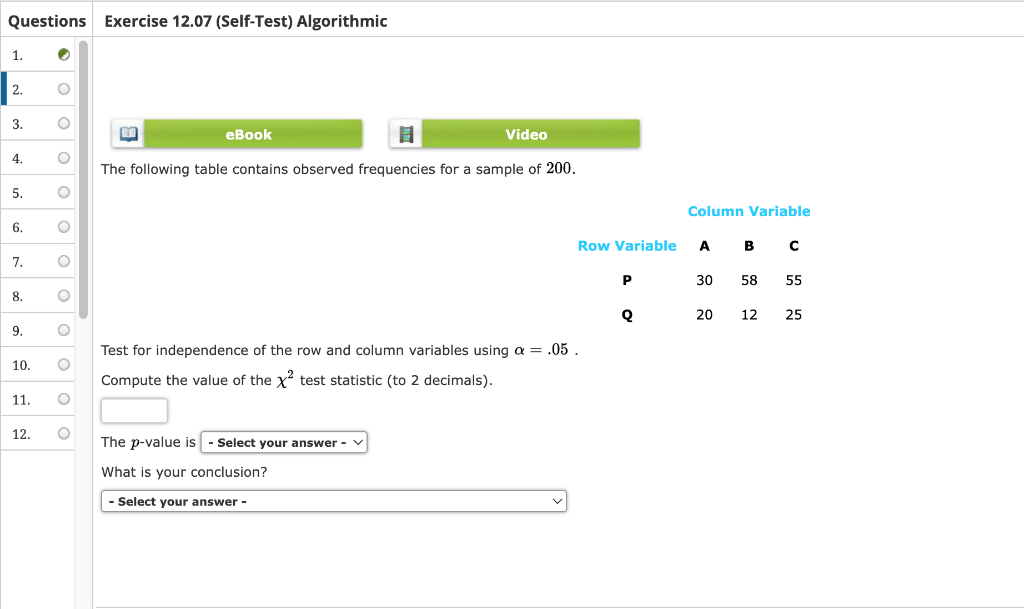This screenshot has width=1024, height=609.
Task: Mark question 12 using its radio button
Action: tap(63, 433)
